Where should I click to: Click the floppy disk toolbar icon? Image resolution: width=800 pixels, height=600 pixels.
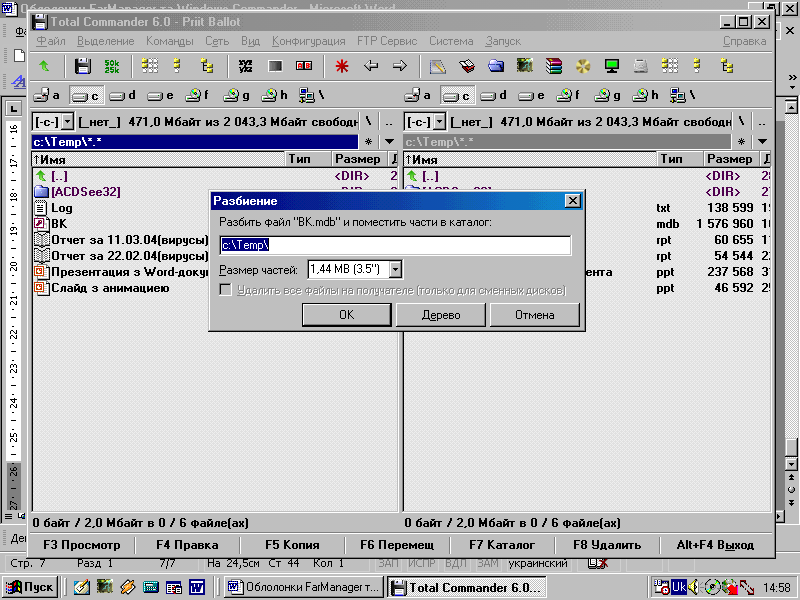pyautogui.click(x=82, y=66)
